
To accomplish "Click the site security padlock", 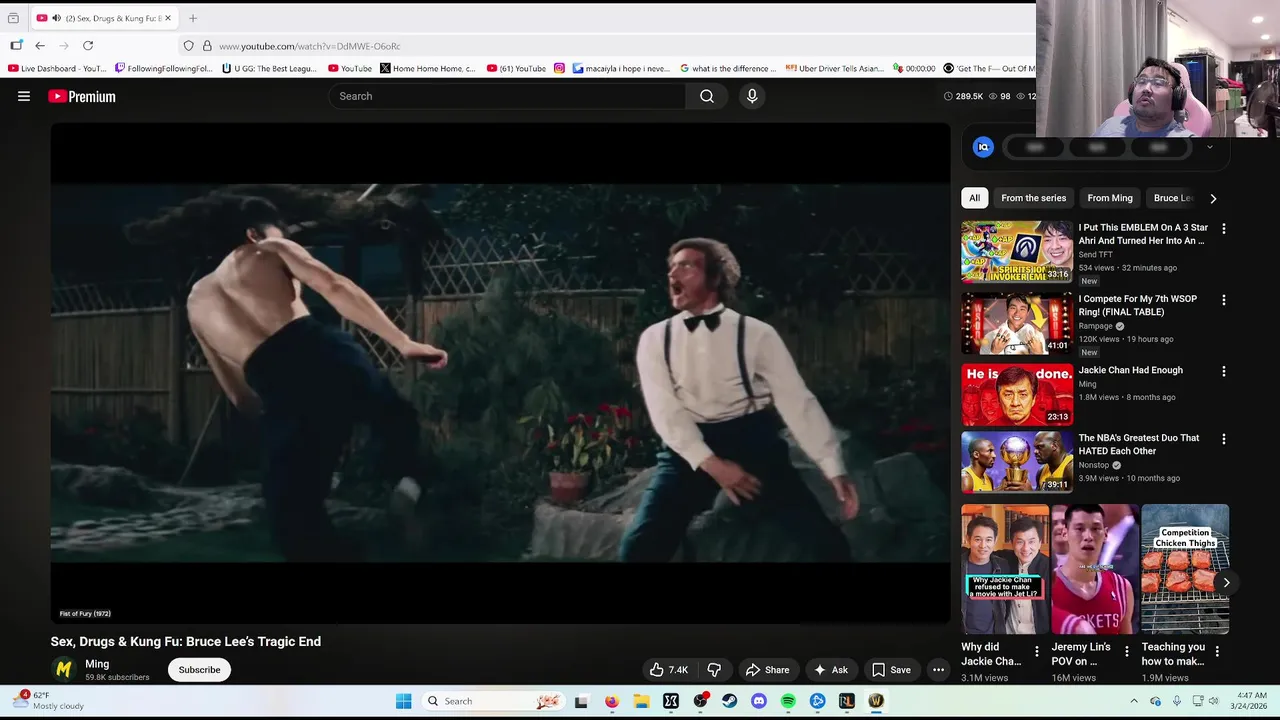I will (x=207, y=46).
